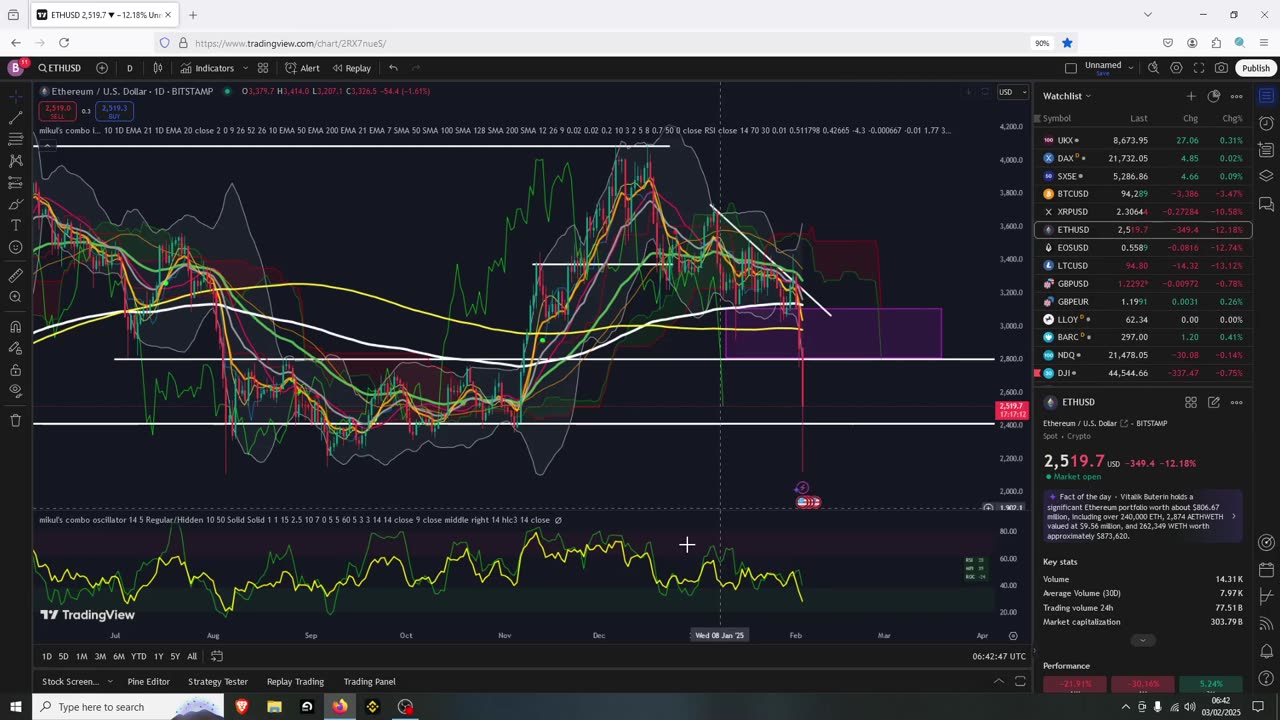Collapse the bottom panel with chevron
Viewport: 1280px width, 720px height.
pyautogui.click(x=998, y=681)
